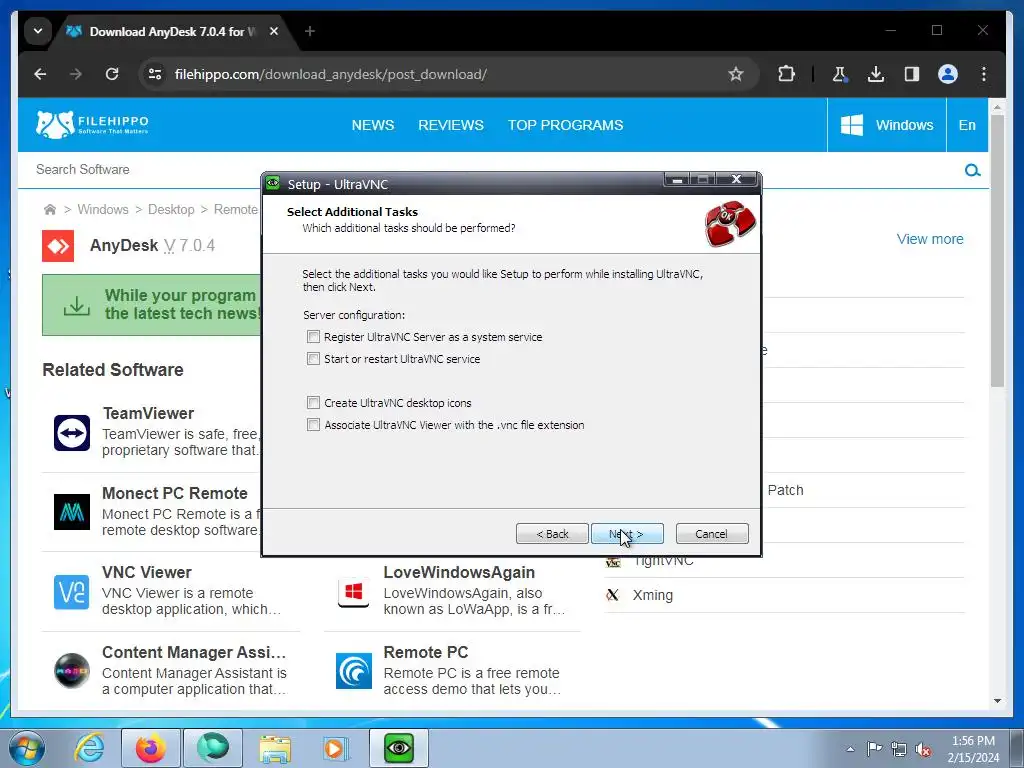Select the UltraVNC eye taskbar icon
The image size is (1024, 768).
399,748
